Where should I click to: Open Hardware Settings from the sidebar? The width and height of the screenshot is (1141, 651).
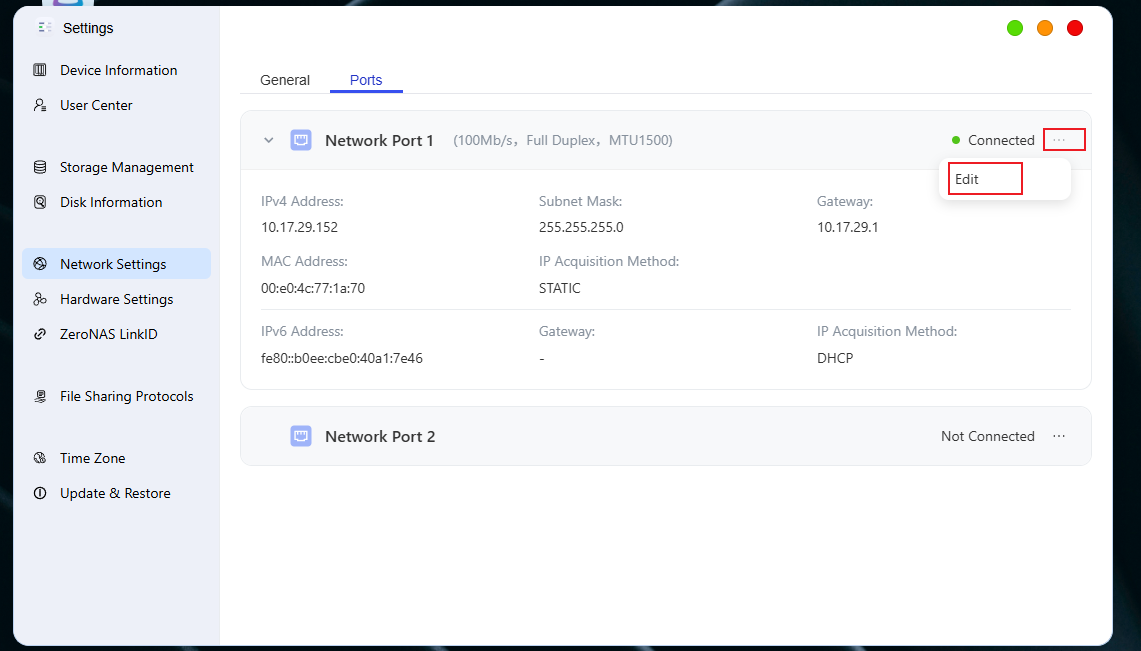pyautogui.click(x=116, y=299)
